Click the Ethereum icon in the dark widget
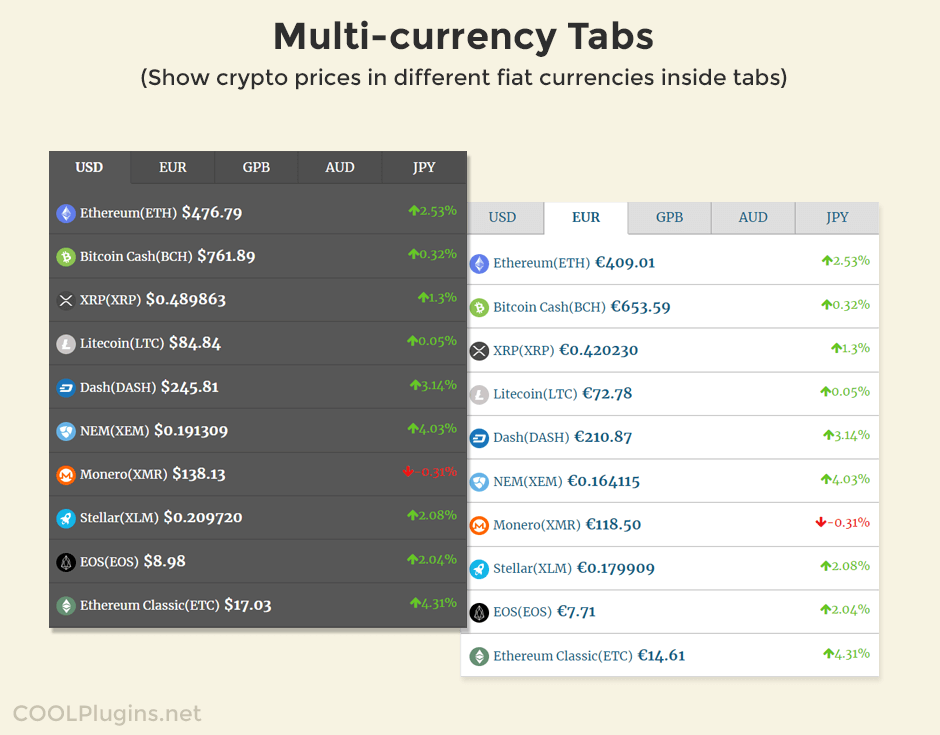940x735 pixels. point(66,213)
